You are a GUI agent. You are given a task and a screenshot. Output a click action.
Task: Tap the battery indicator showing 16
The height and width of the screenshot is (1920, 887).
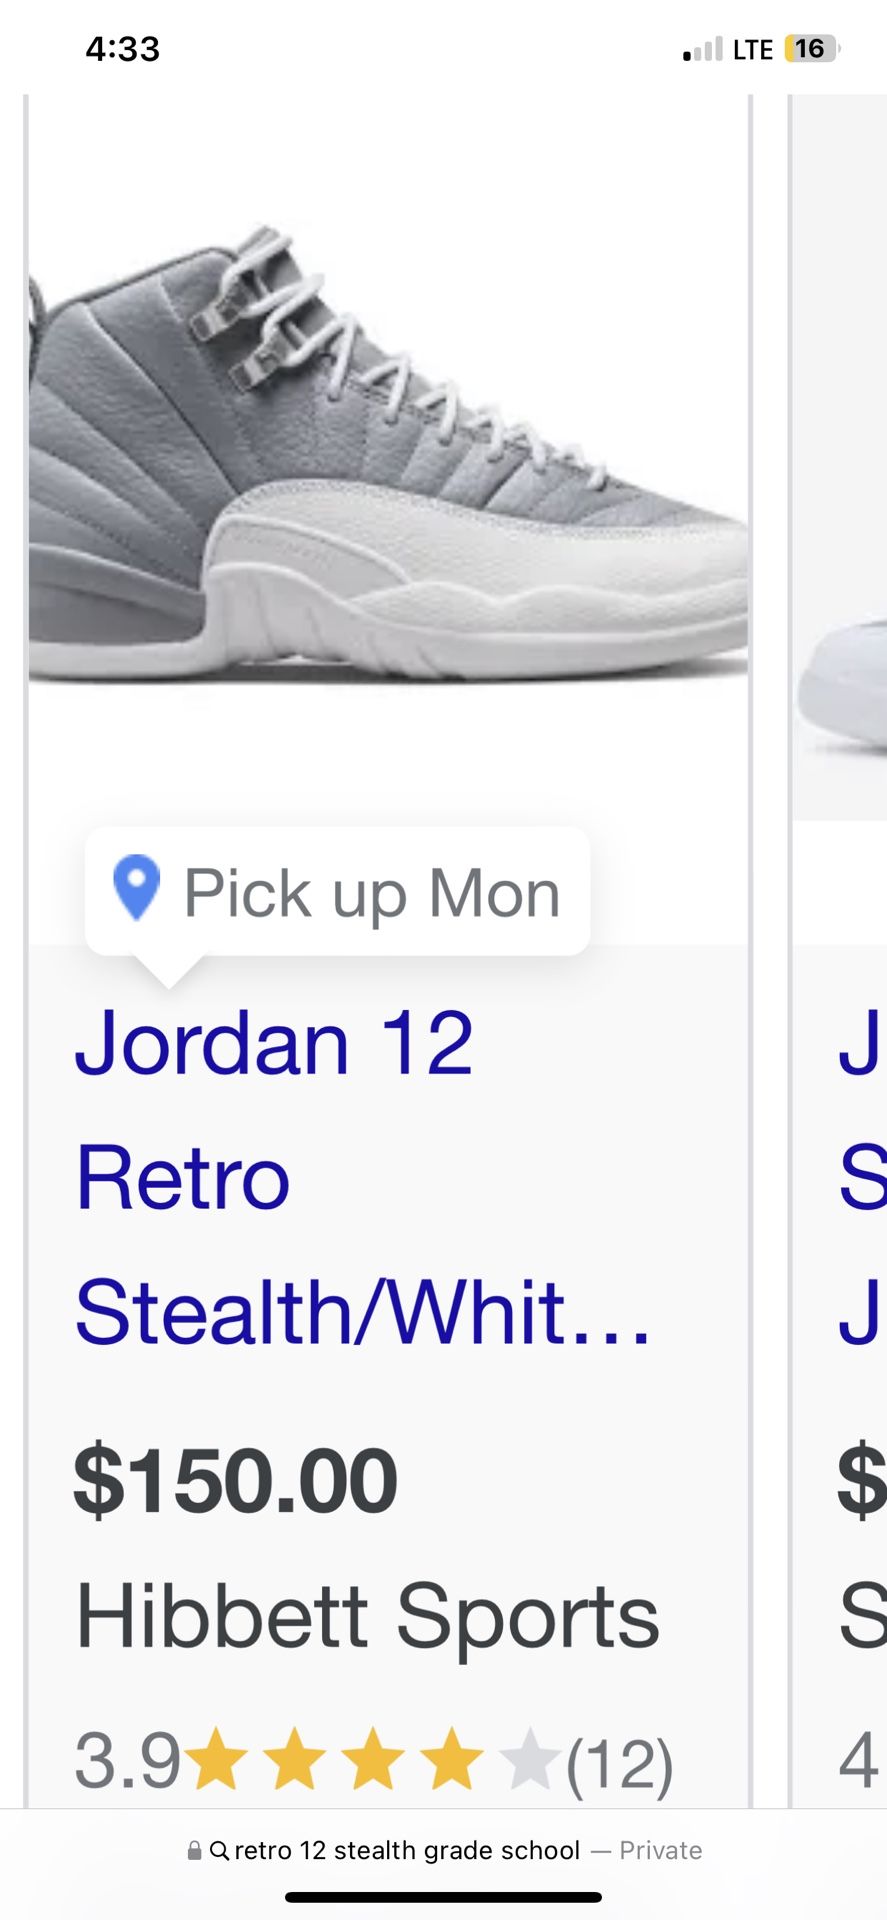812,48
